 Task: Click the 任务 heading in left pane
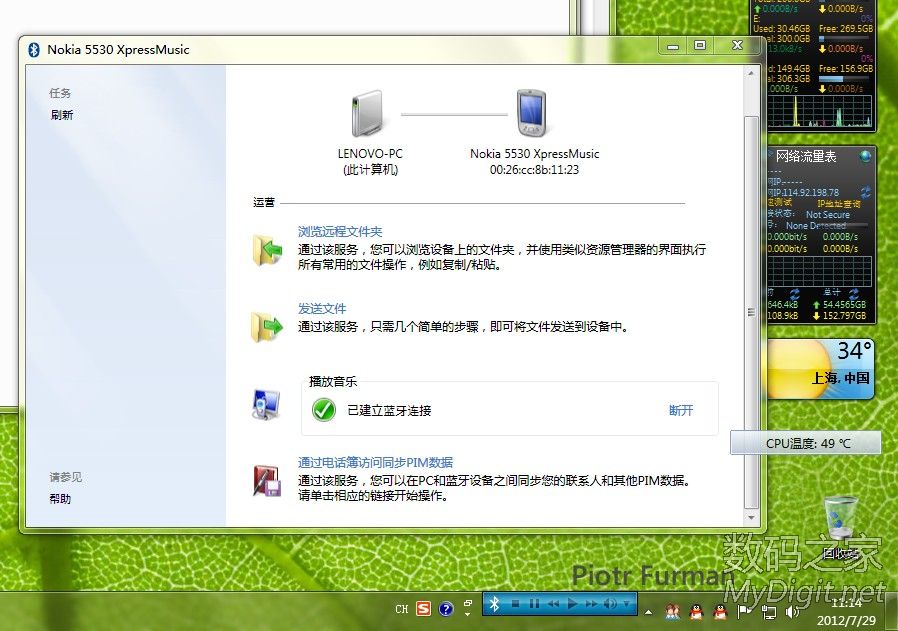(60, 93)
